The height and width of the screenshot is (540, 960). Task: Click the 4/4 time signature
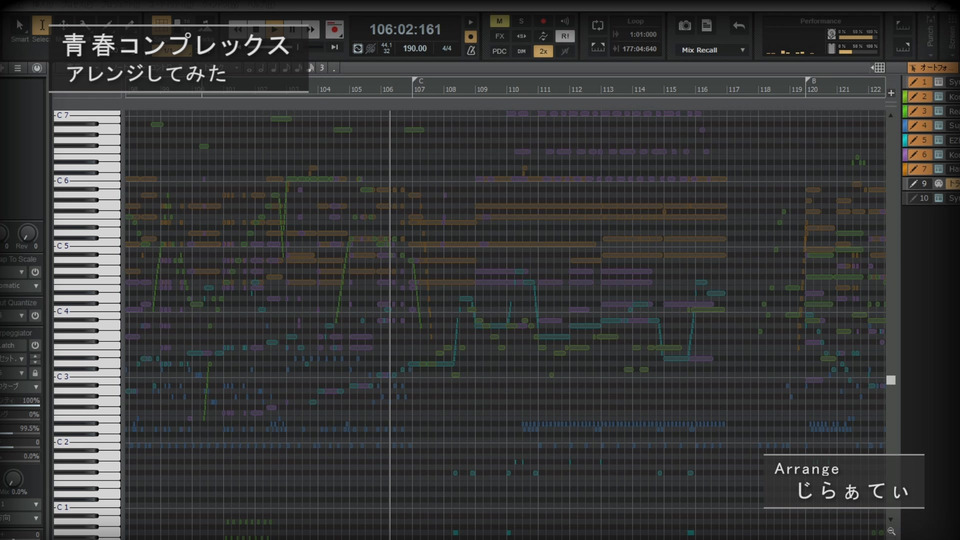pyautogui.click(x=447, y=48)
